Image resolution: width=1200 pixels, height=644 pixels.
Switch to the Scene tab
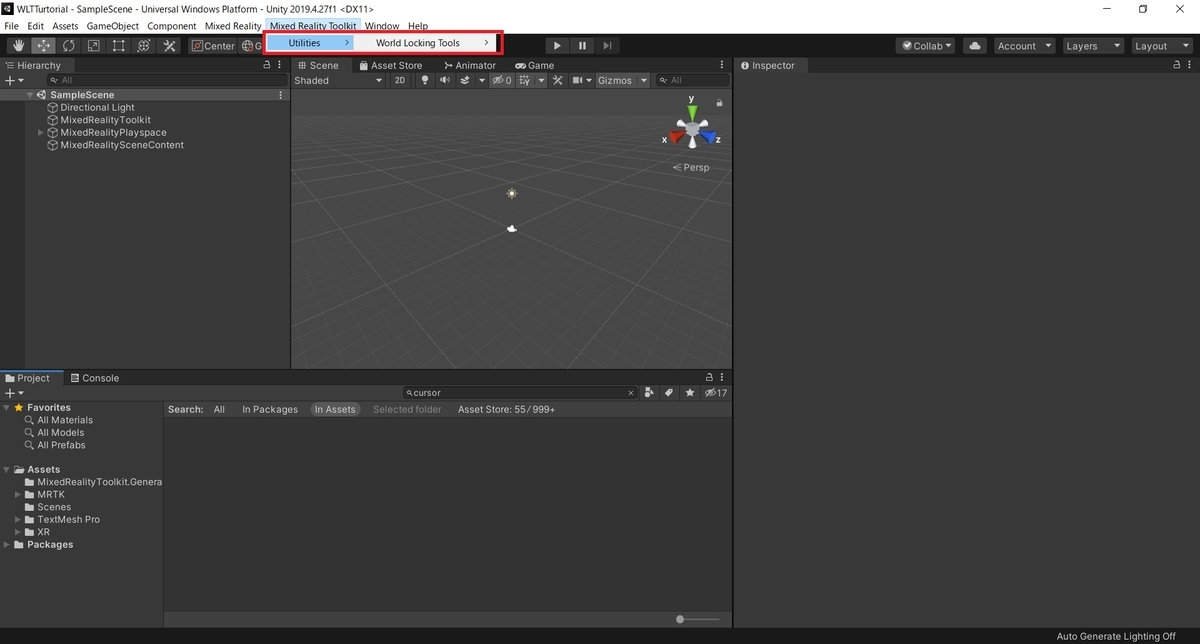(x=317, y=65)
